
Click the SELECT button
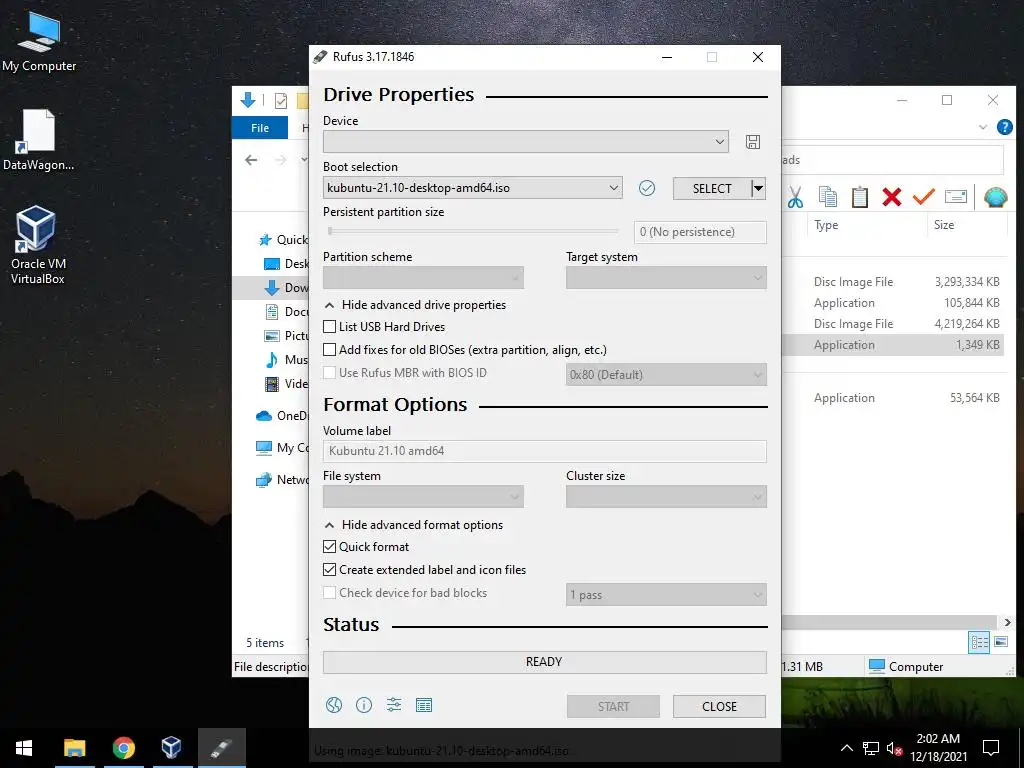712,189
